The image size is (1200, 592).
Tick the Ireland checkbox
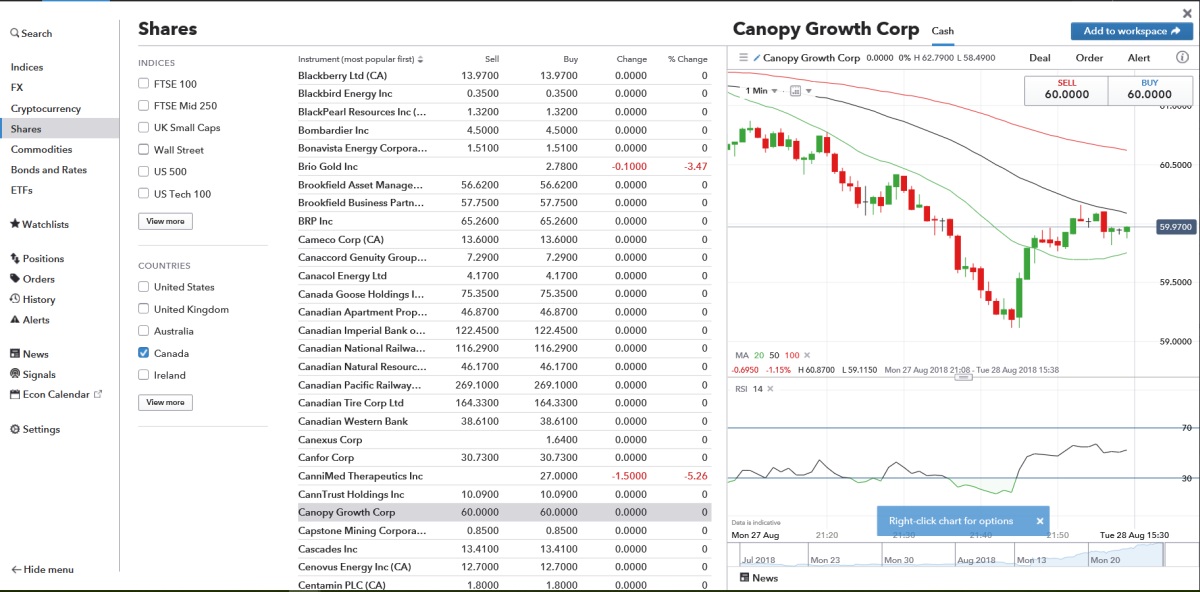point(145,375)
